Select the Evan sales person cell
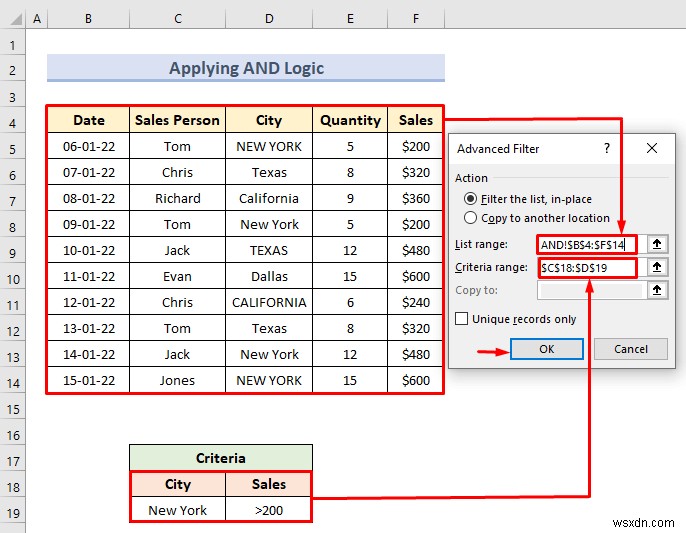 click(177, 276)
